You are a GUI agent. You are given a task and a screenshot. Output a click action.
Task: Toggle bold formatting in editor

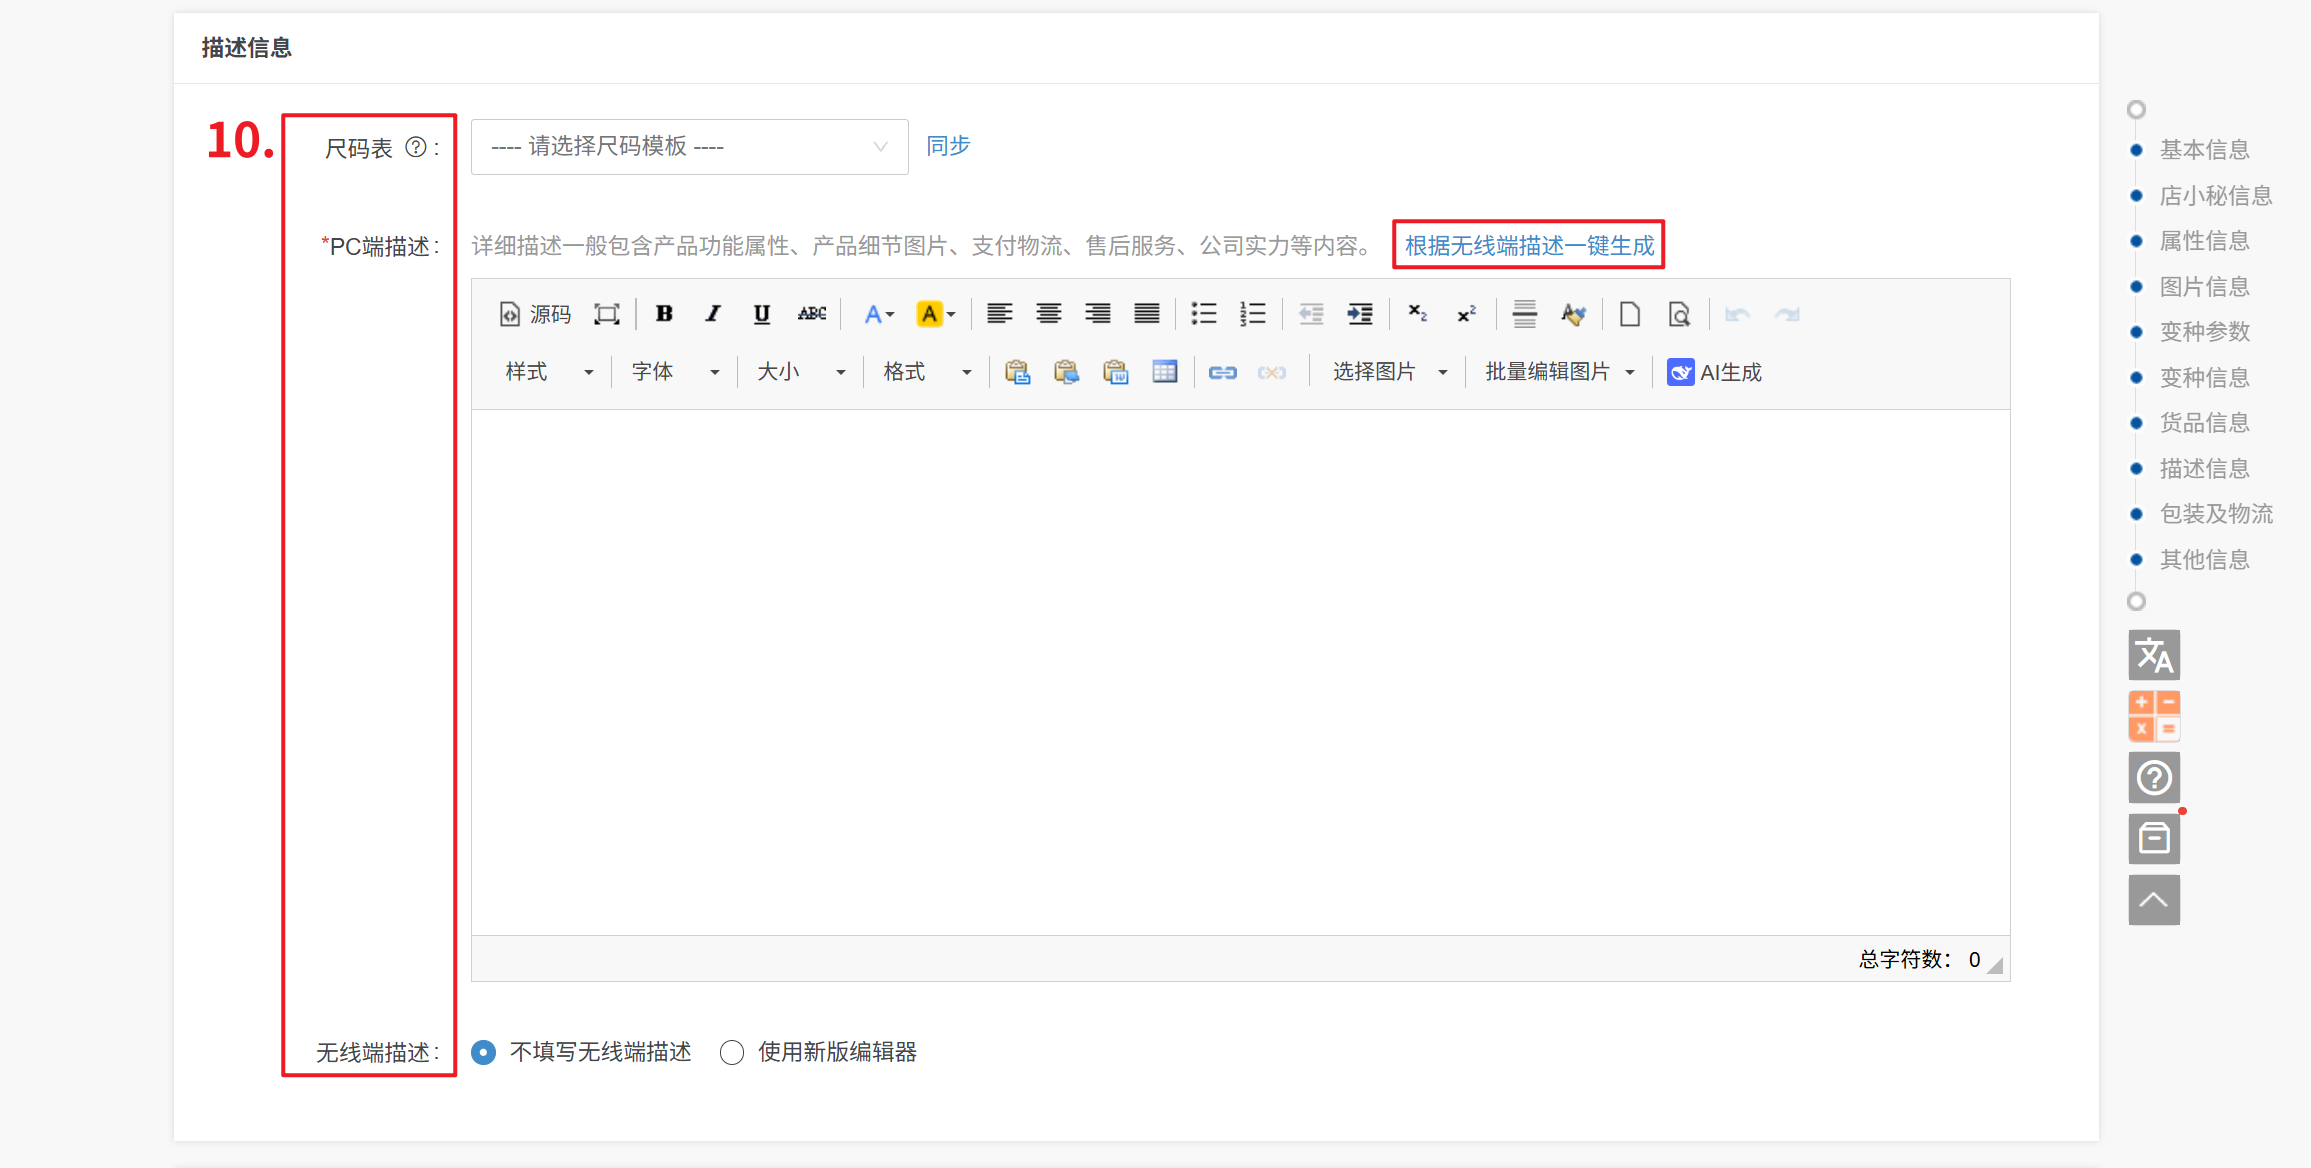pyautogui.click(x=664, y=314)
